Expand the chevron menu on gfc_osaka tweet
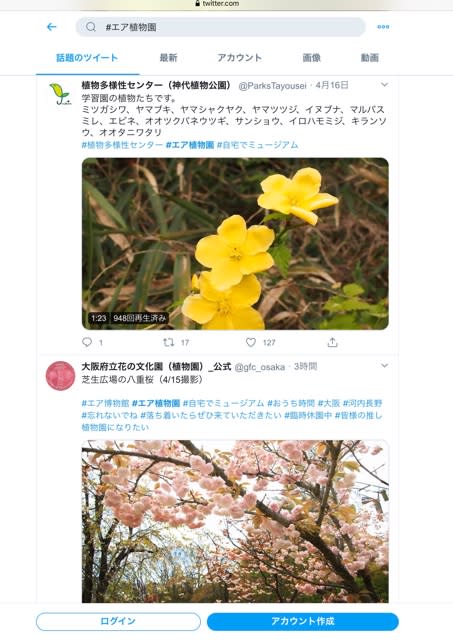Screen dimensions: 453x640 (x=384, y=366)
